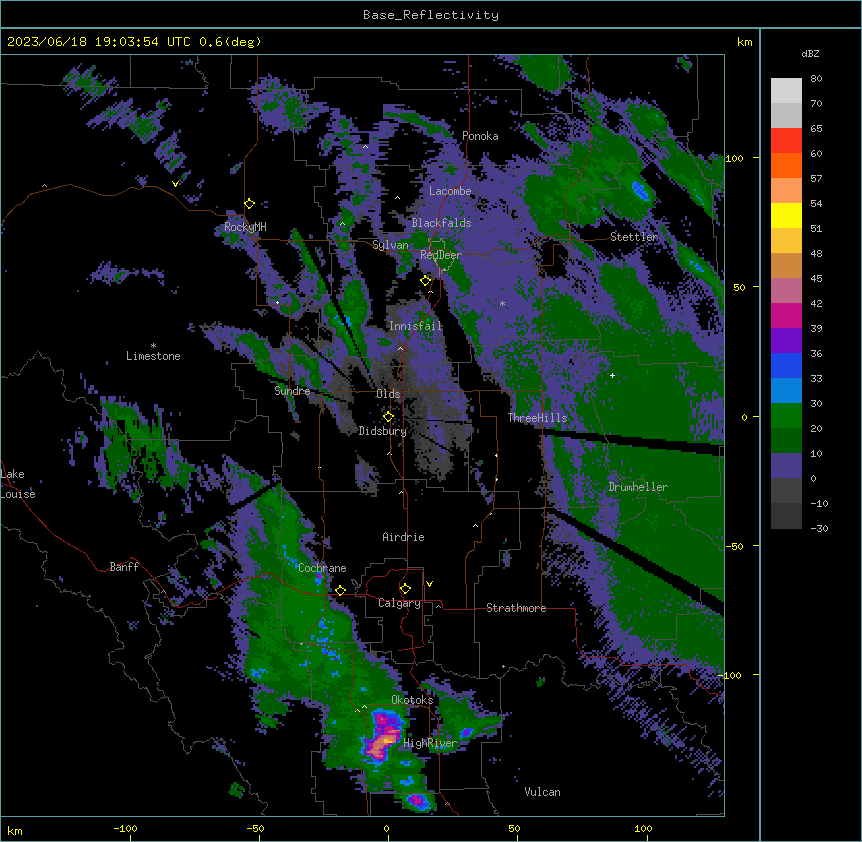
Task: Select the Olds town label
Action: click(x=388, y=394)
